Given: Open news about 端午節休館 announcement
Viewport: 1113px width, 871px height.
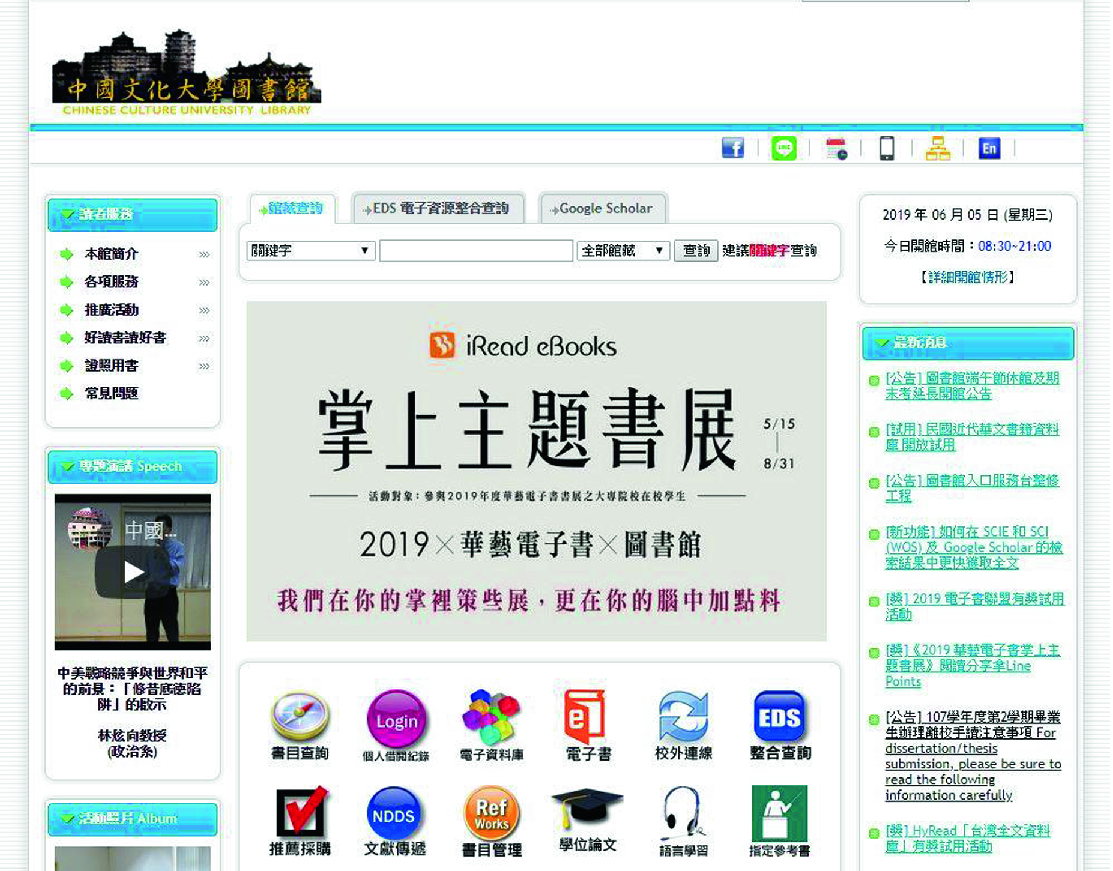Looking at the screenshot, I should coord(972,385).
